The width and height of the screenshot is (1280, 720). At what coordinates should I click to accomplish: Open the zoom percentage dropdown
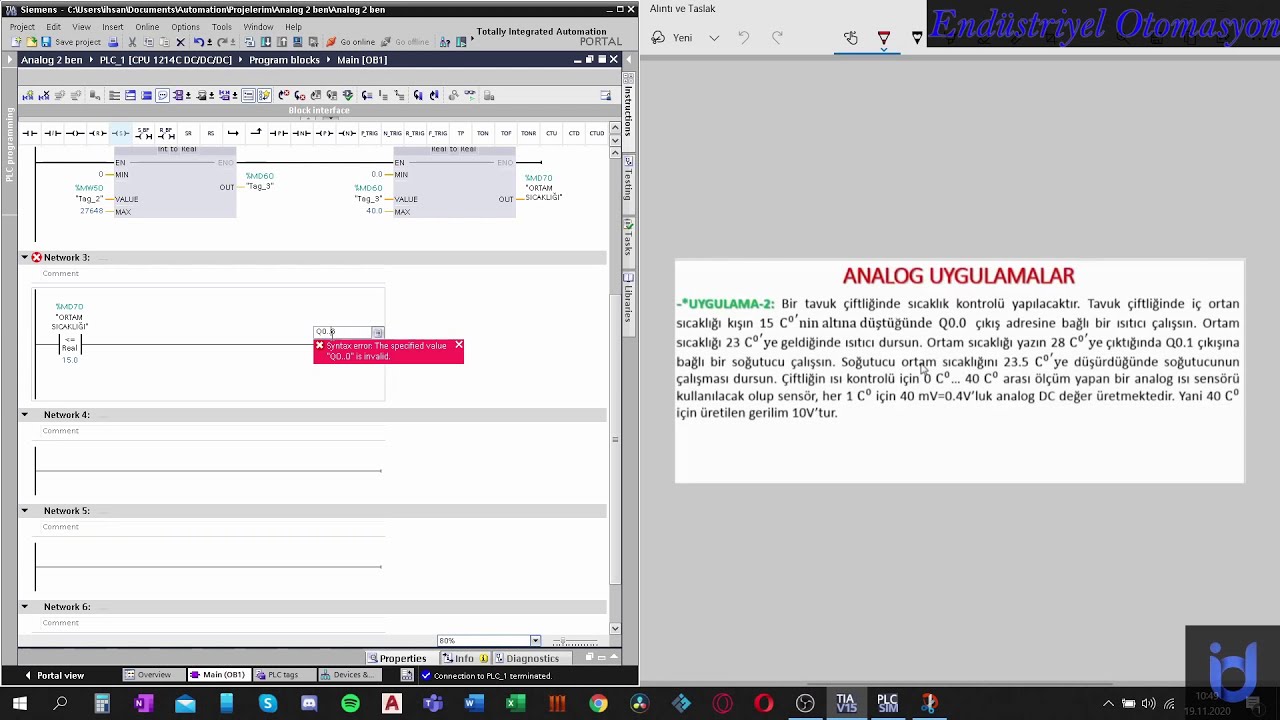pos(535,641)
